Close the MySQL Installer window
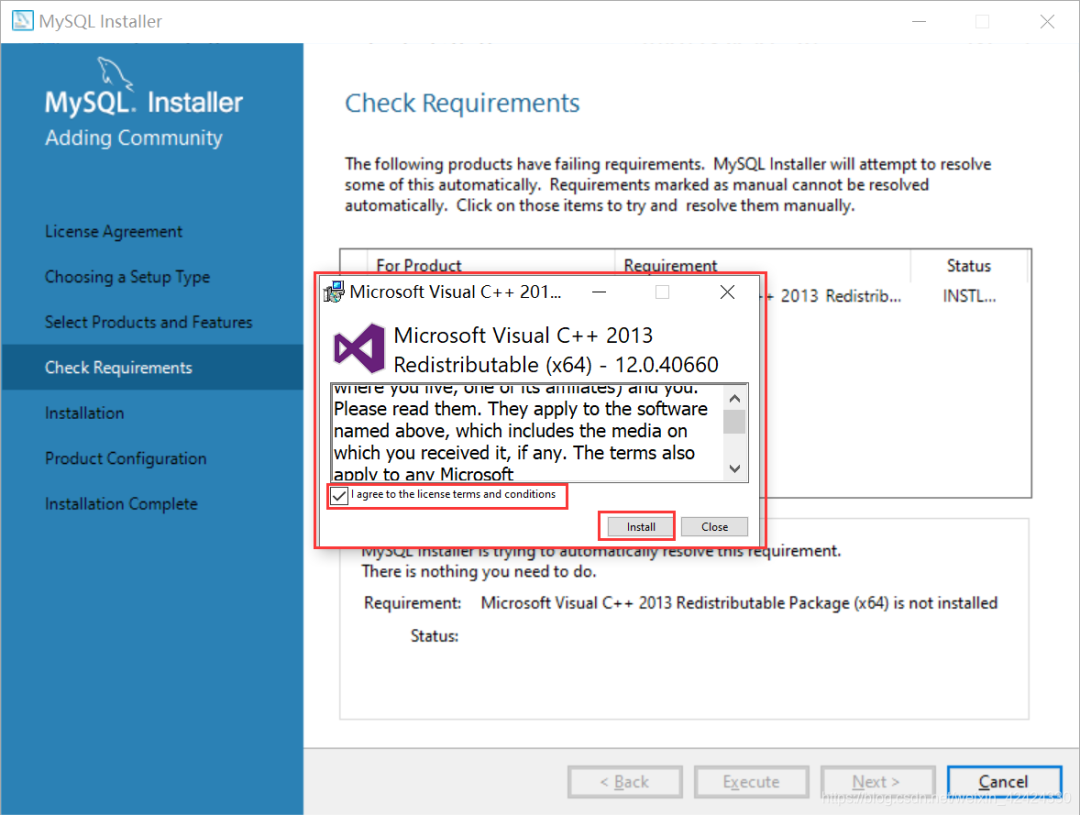Image resolution: width=1080 pixels, height=815 pixels. click(x=1047, y=21)
